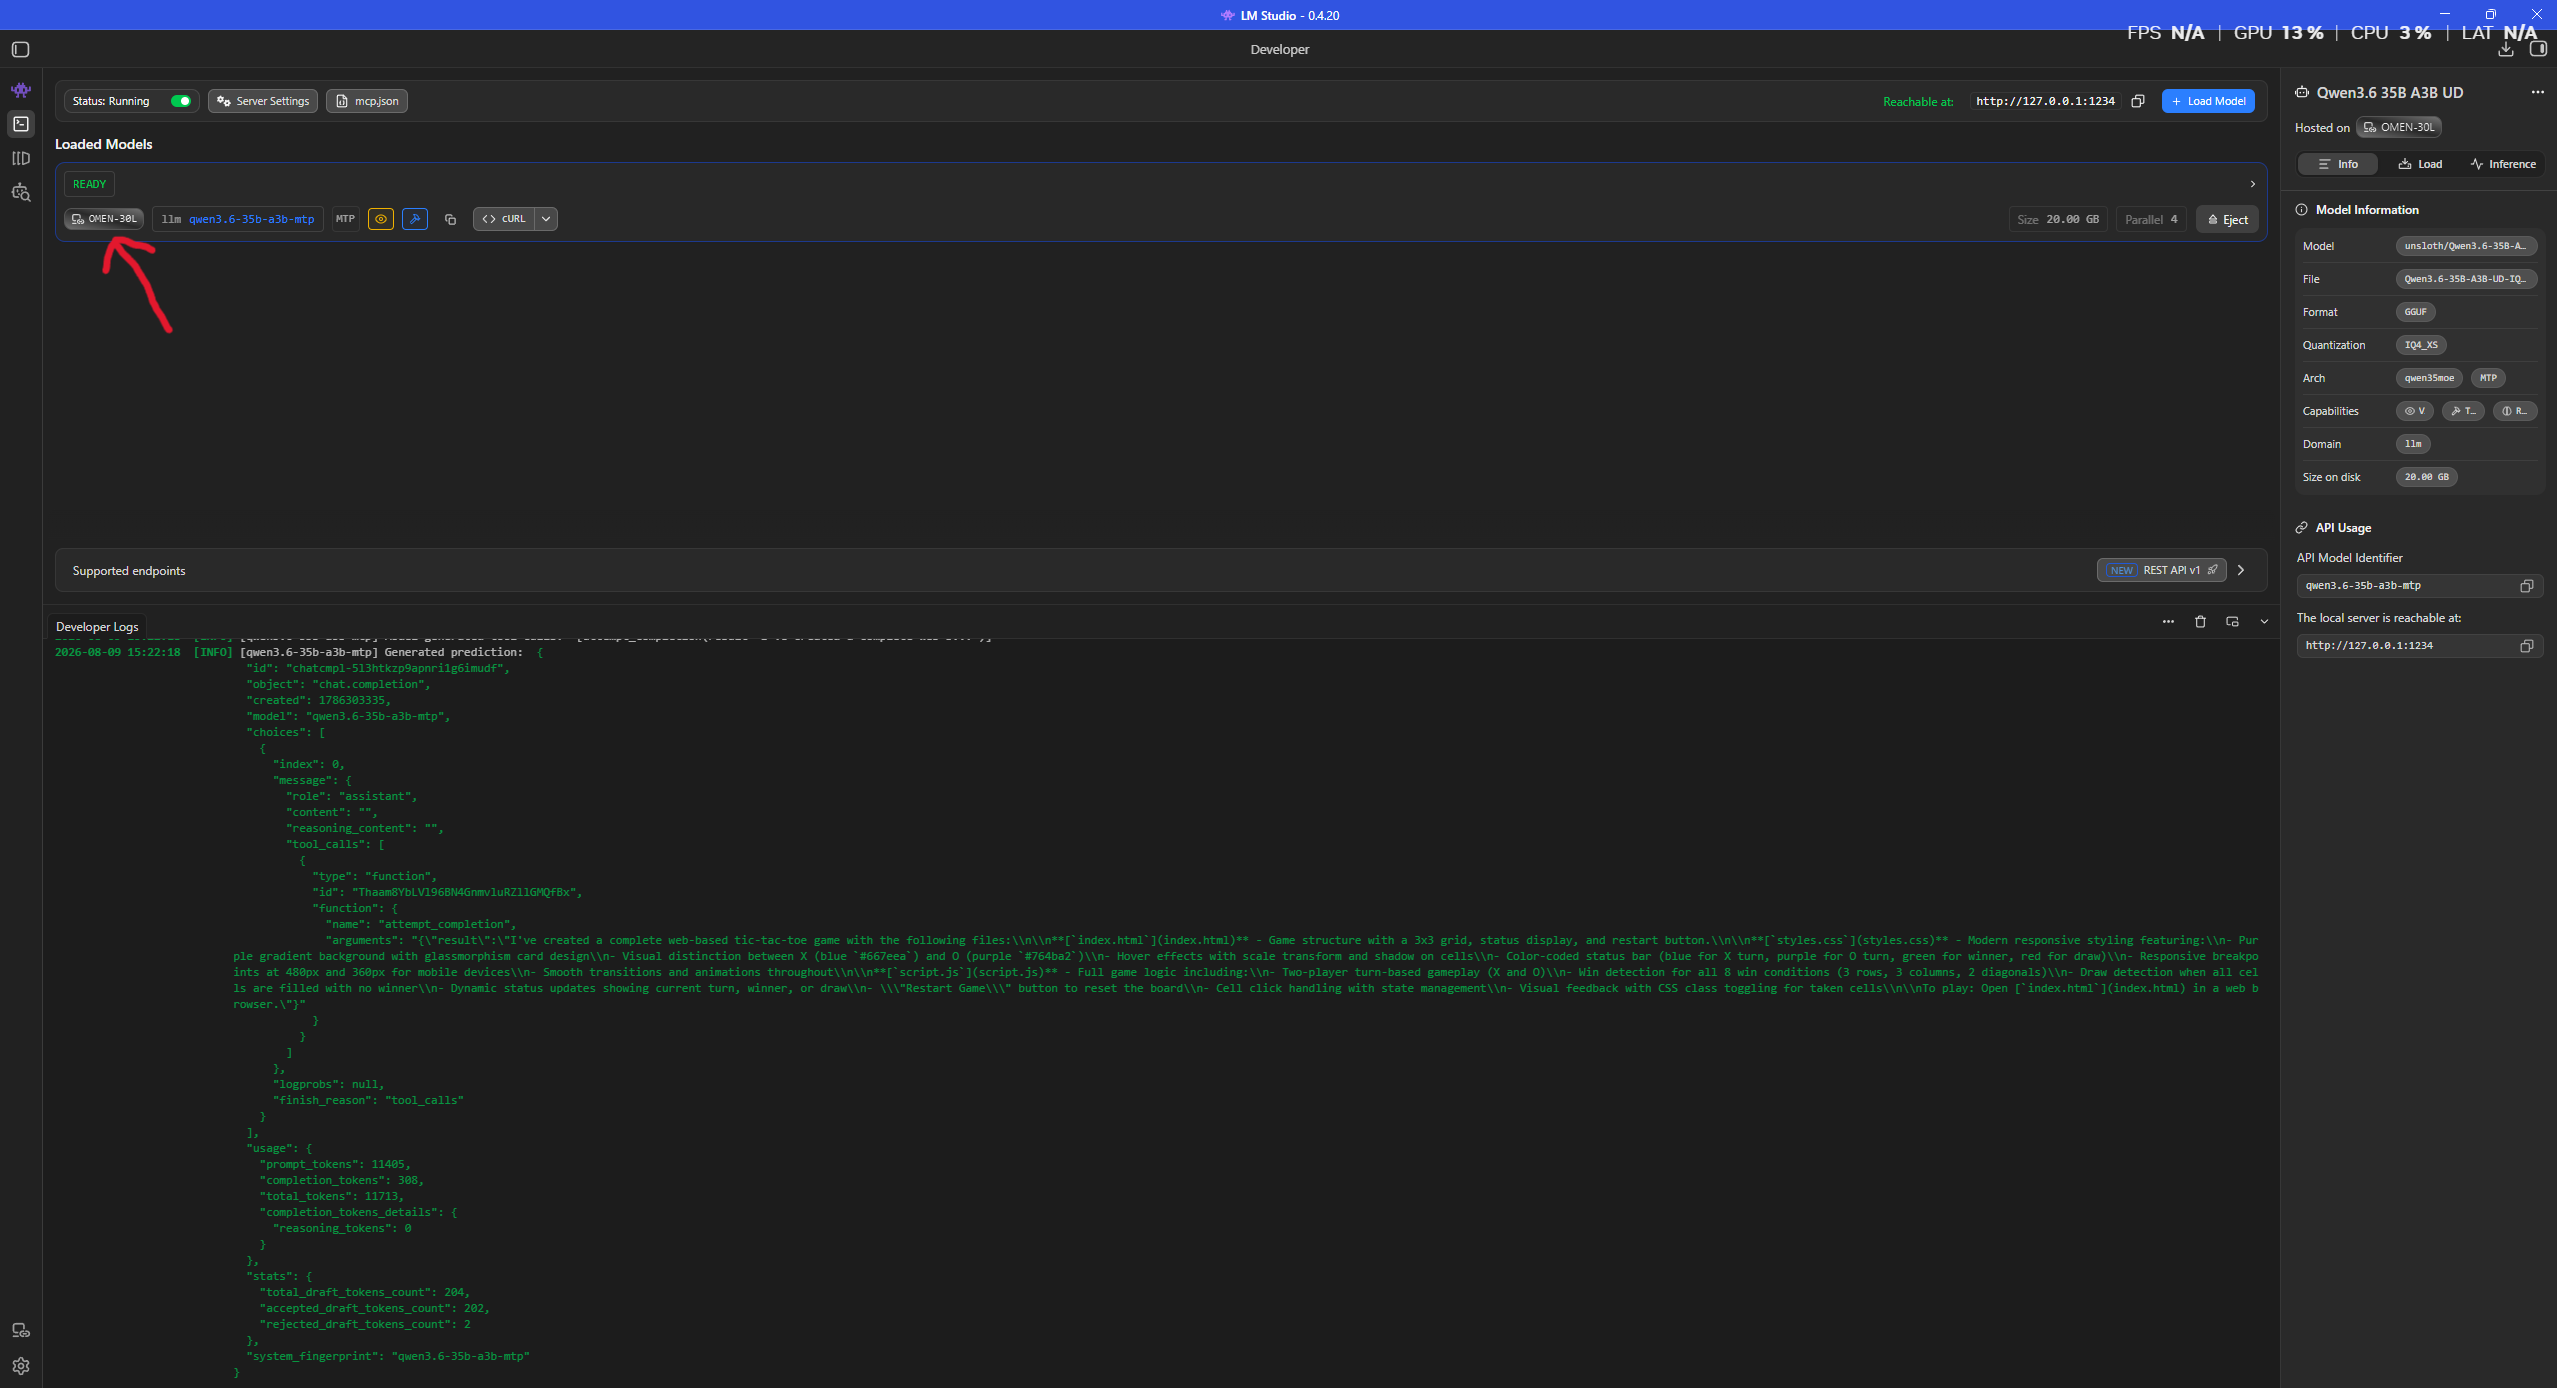Click the robot icon beside the model title
The width and height of the screenshot is (2557, 1388).
click(x=2302, y=92)
